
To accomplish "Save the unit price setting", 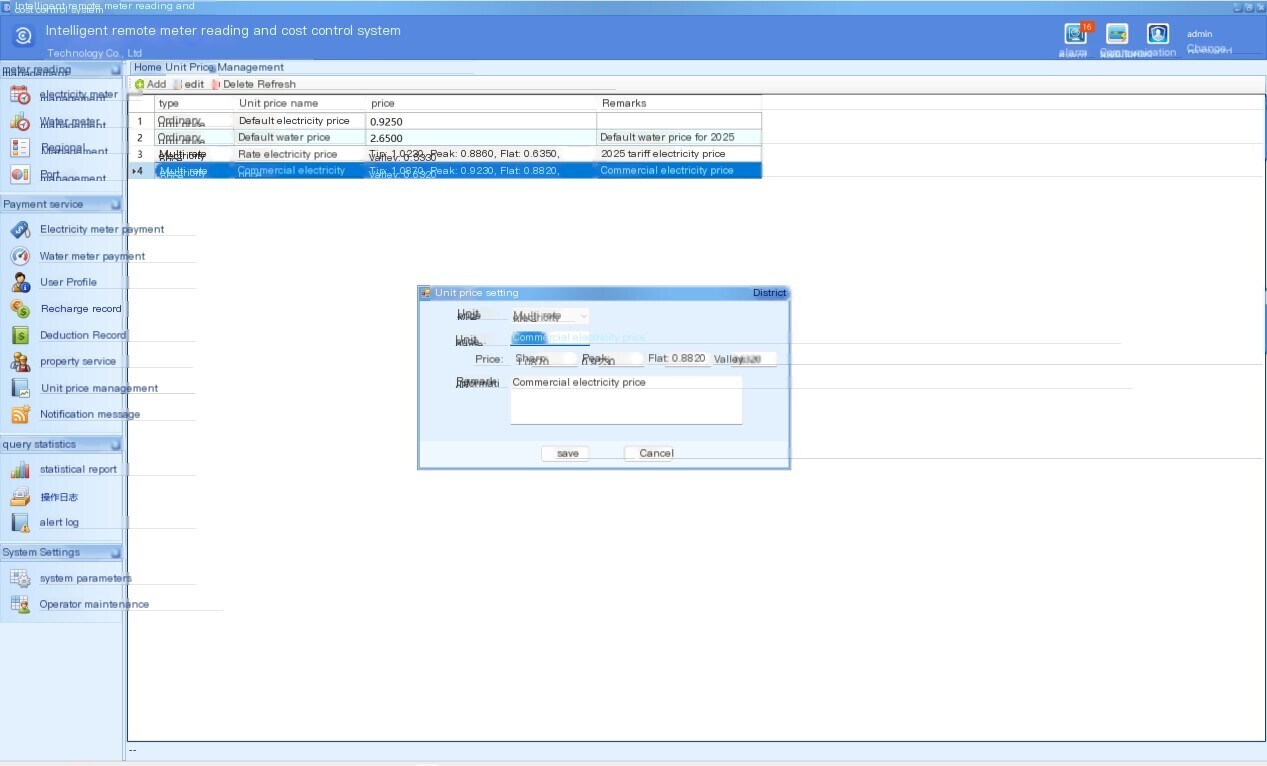I will pos(566,453).
